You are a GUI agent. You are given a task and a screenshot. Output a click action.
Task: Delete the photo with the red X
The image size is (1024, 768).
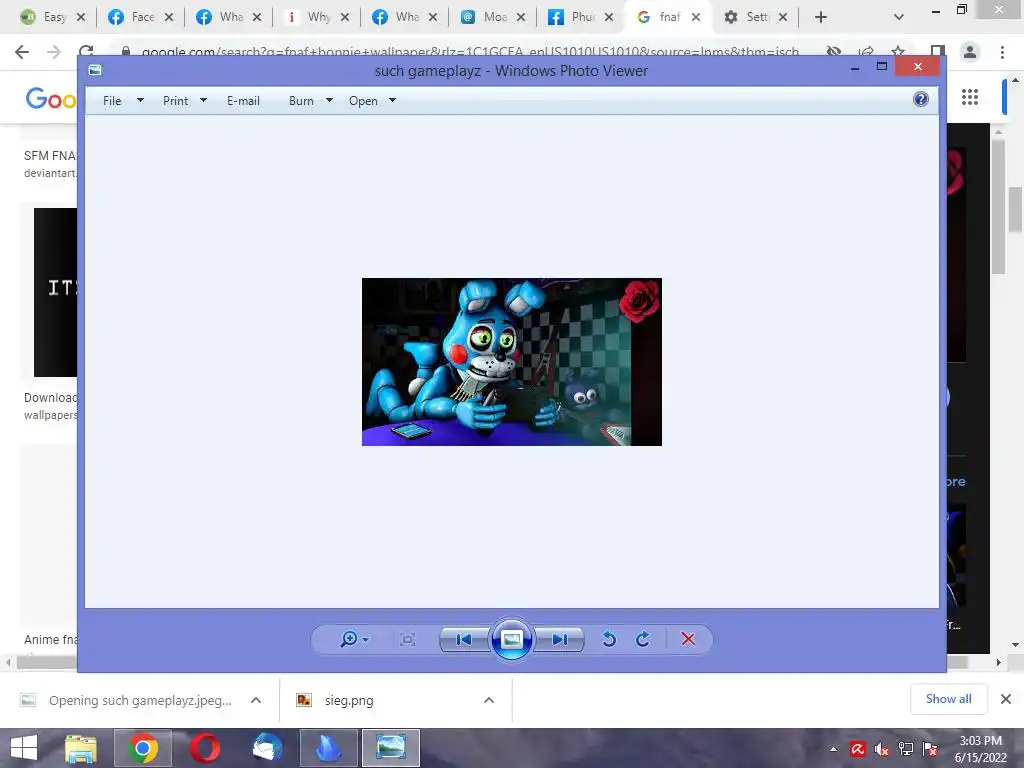point(688,639)
